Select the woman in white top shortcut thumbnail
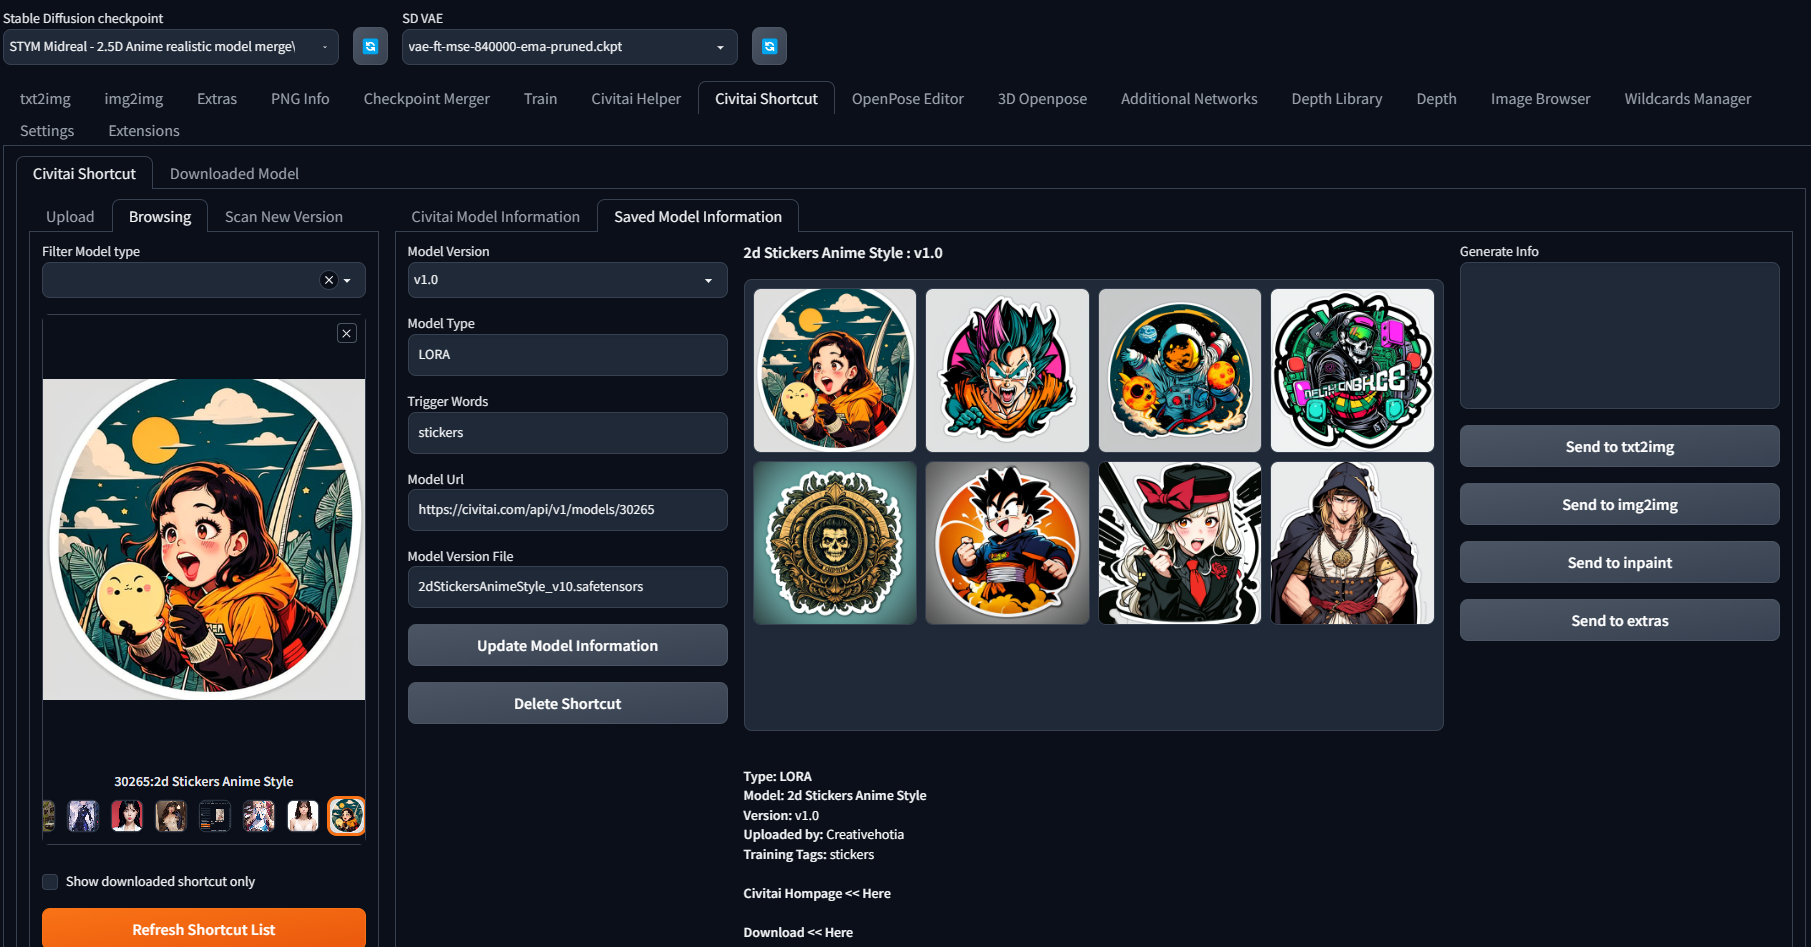Viewport: 1811px width, 947px height. [x=303, y=816]
